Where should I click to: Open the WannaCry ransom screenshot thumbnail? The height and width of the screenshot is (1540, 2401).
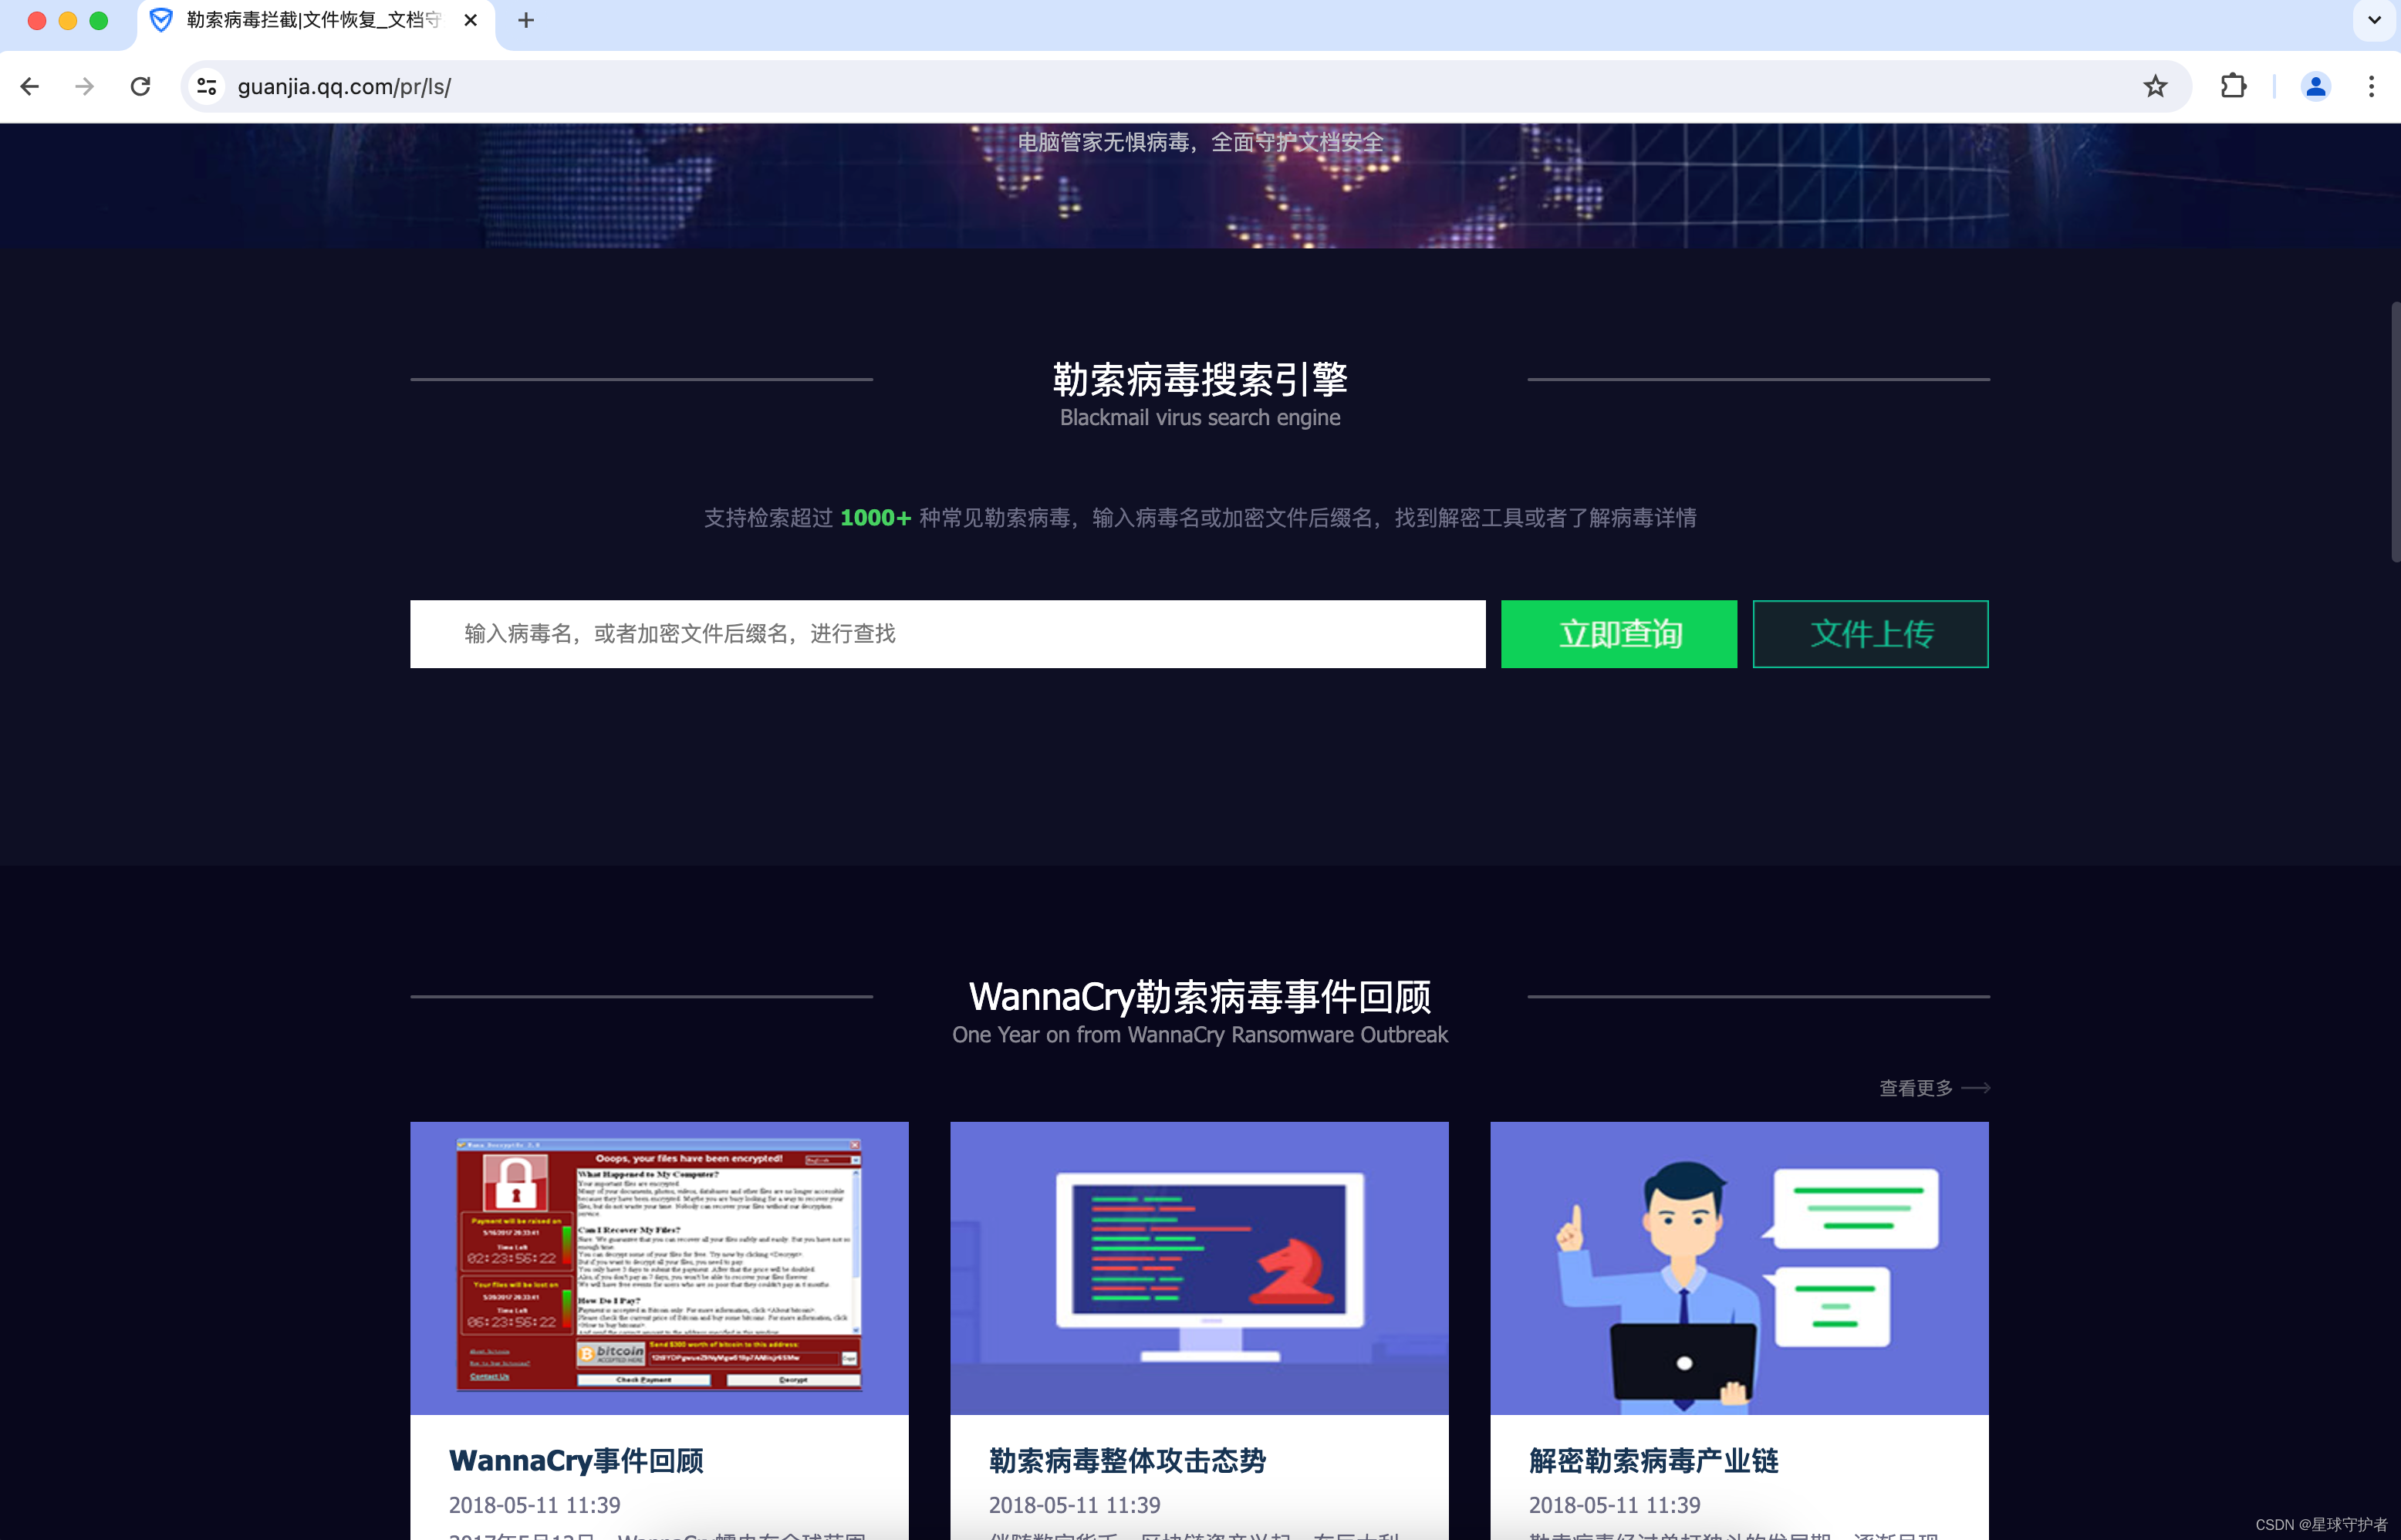pos(659,1267)
